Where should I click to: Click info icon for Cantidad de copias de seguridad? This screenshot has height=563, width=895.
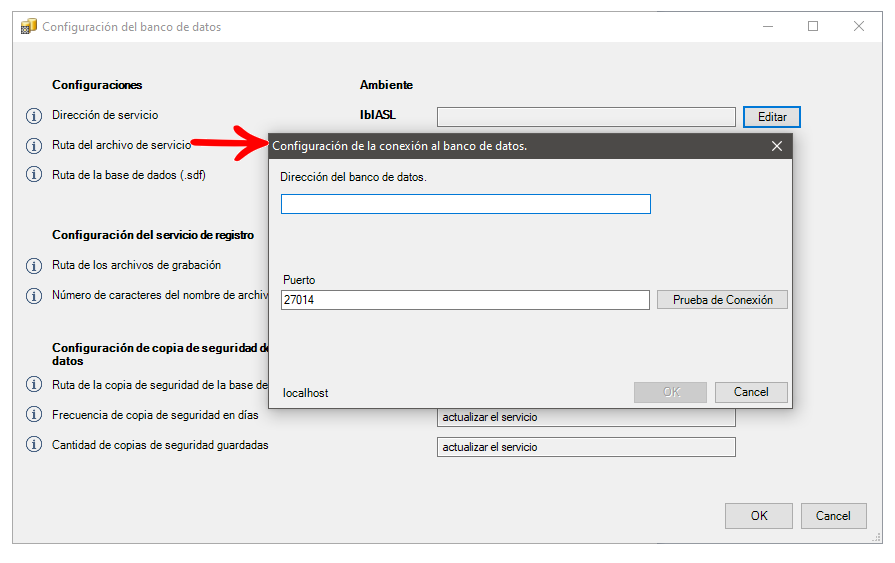click(33, 445)
